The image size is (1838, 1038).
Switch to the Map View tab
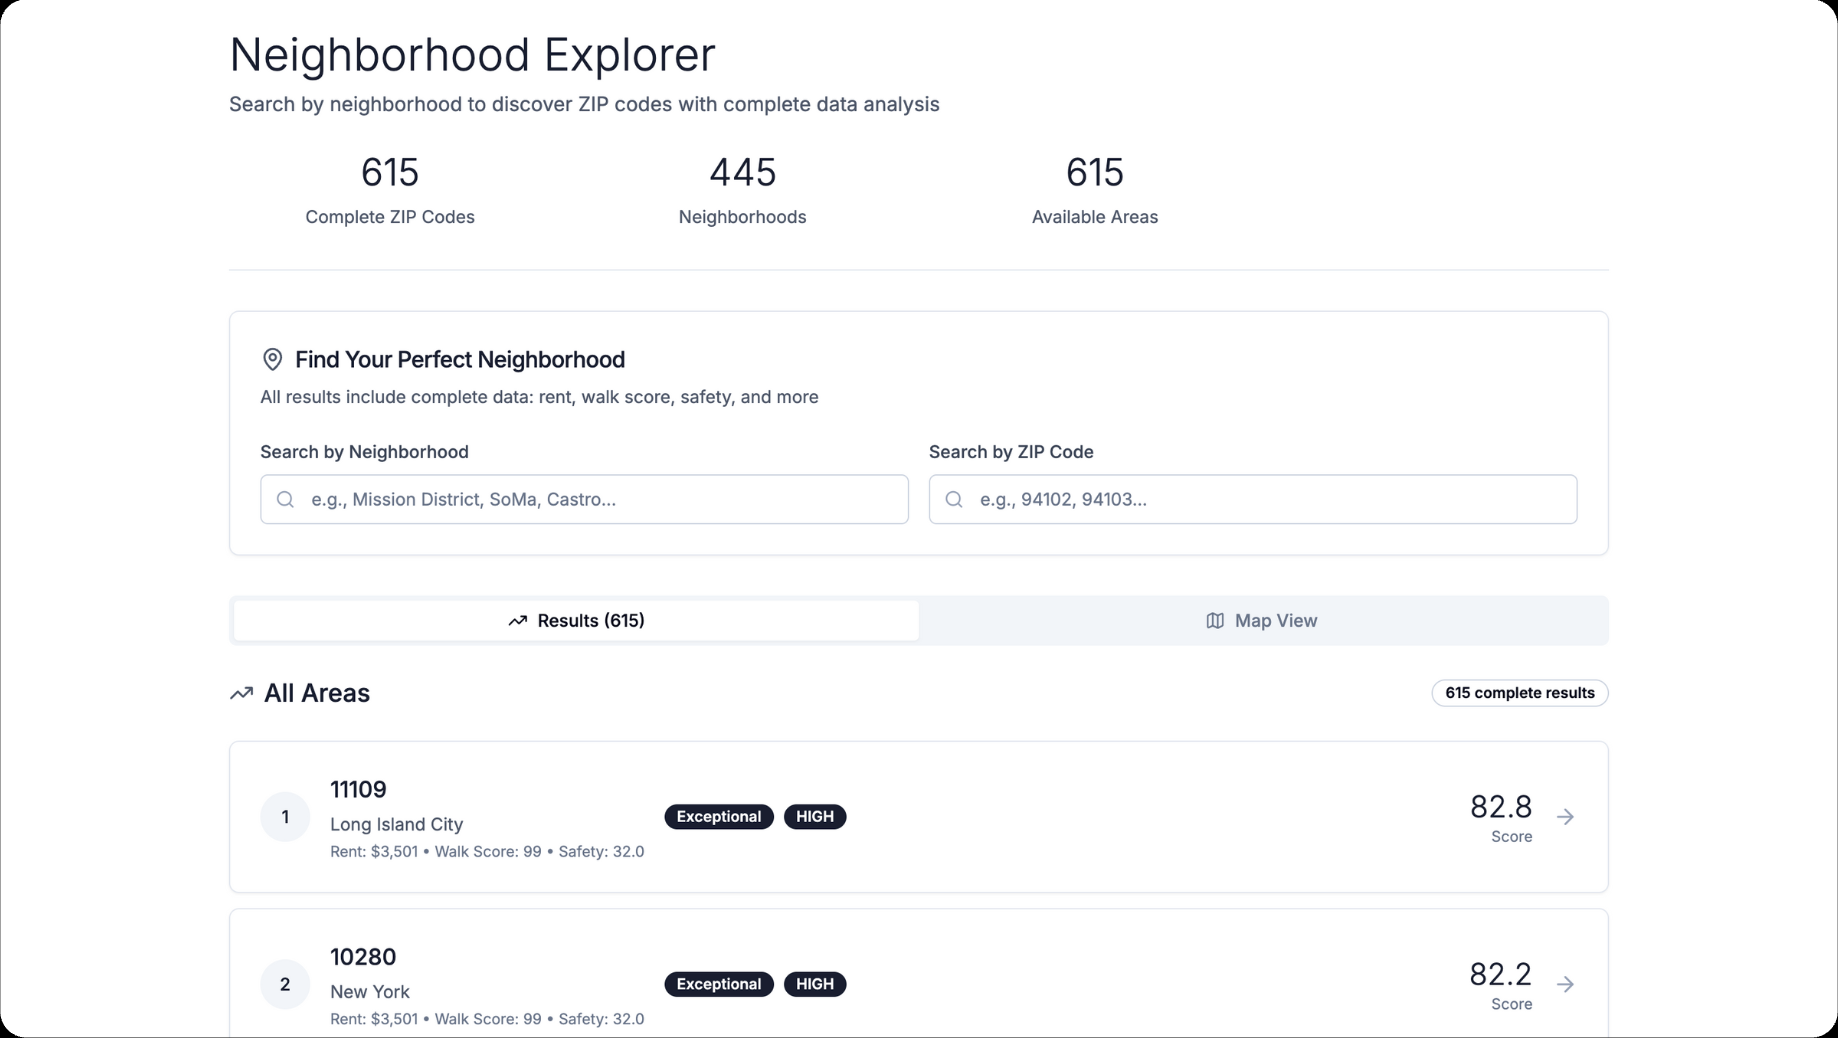click(1262, 620)
